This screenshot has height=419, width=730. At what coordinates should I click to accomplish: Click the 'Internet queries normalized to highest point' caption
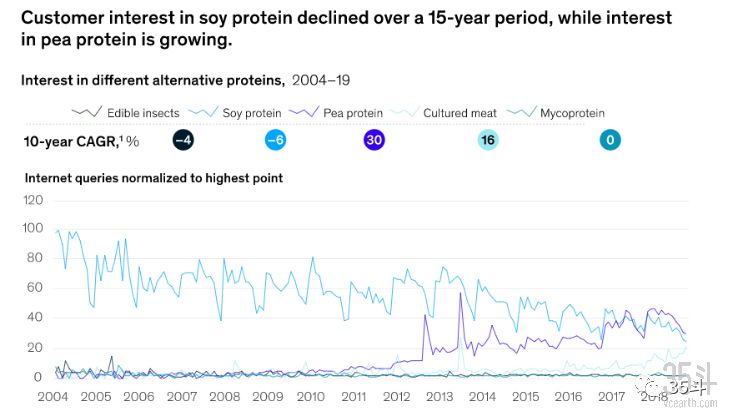pyautogui.click(x=153, y=178)
